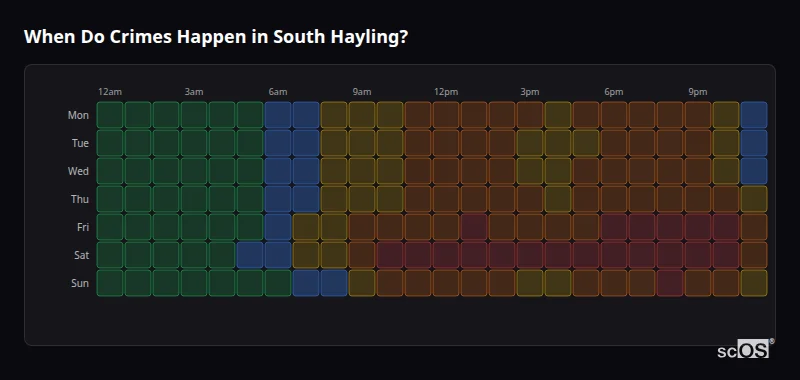Select the Tuesday 10pm yellow cell
Viewport: 800px width, 380px height.
pyautogui.click(x=726, y=143)
